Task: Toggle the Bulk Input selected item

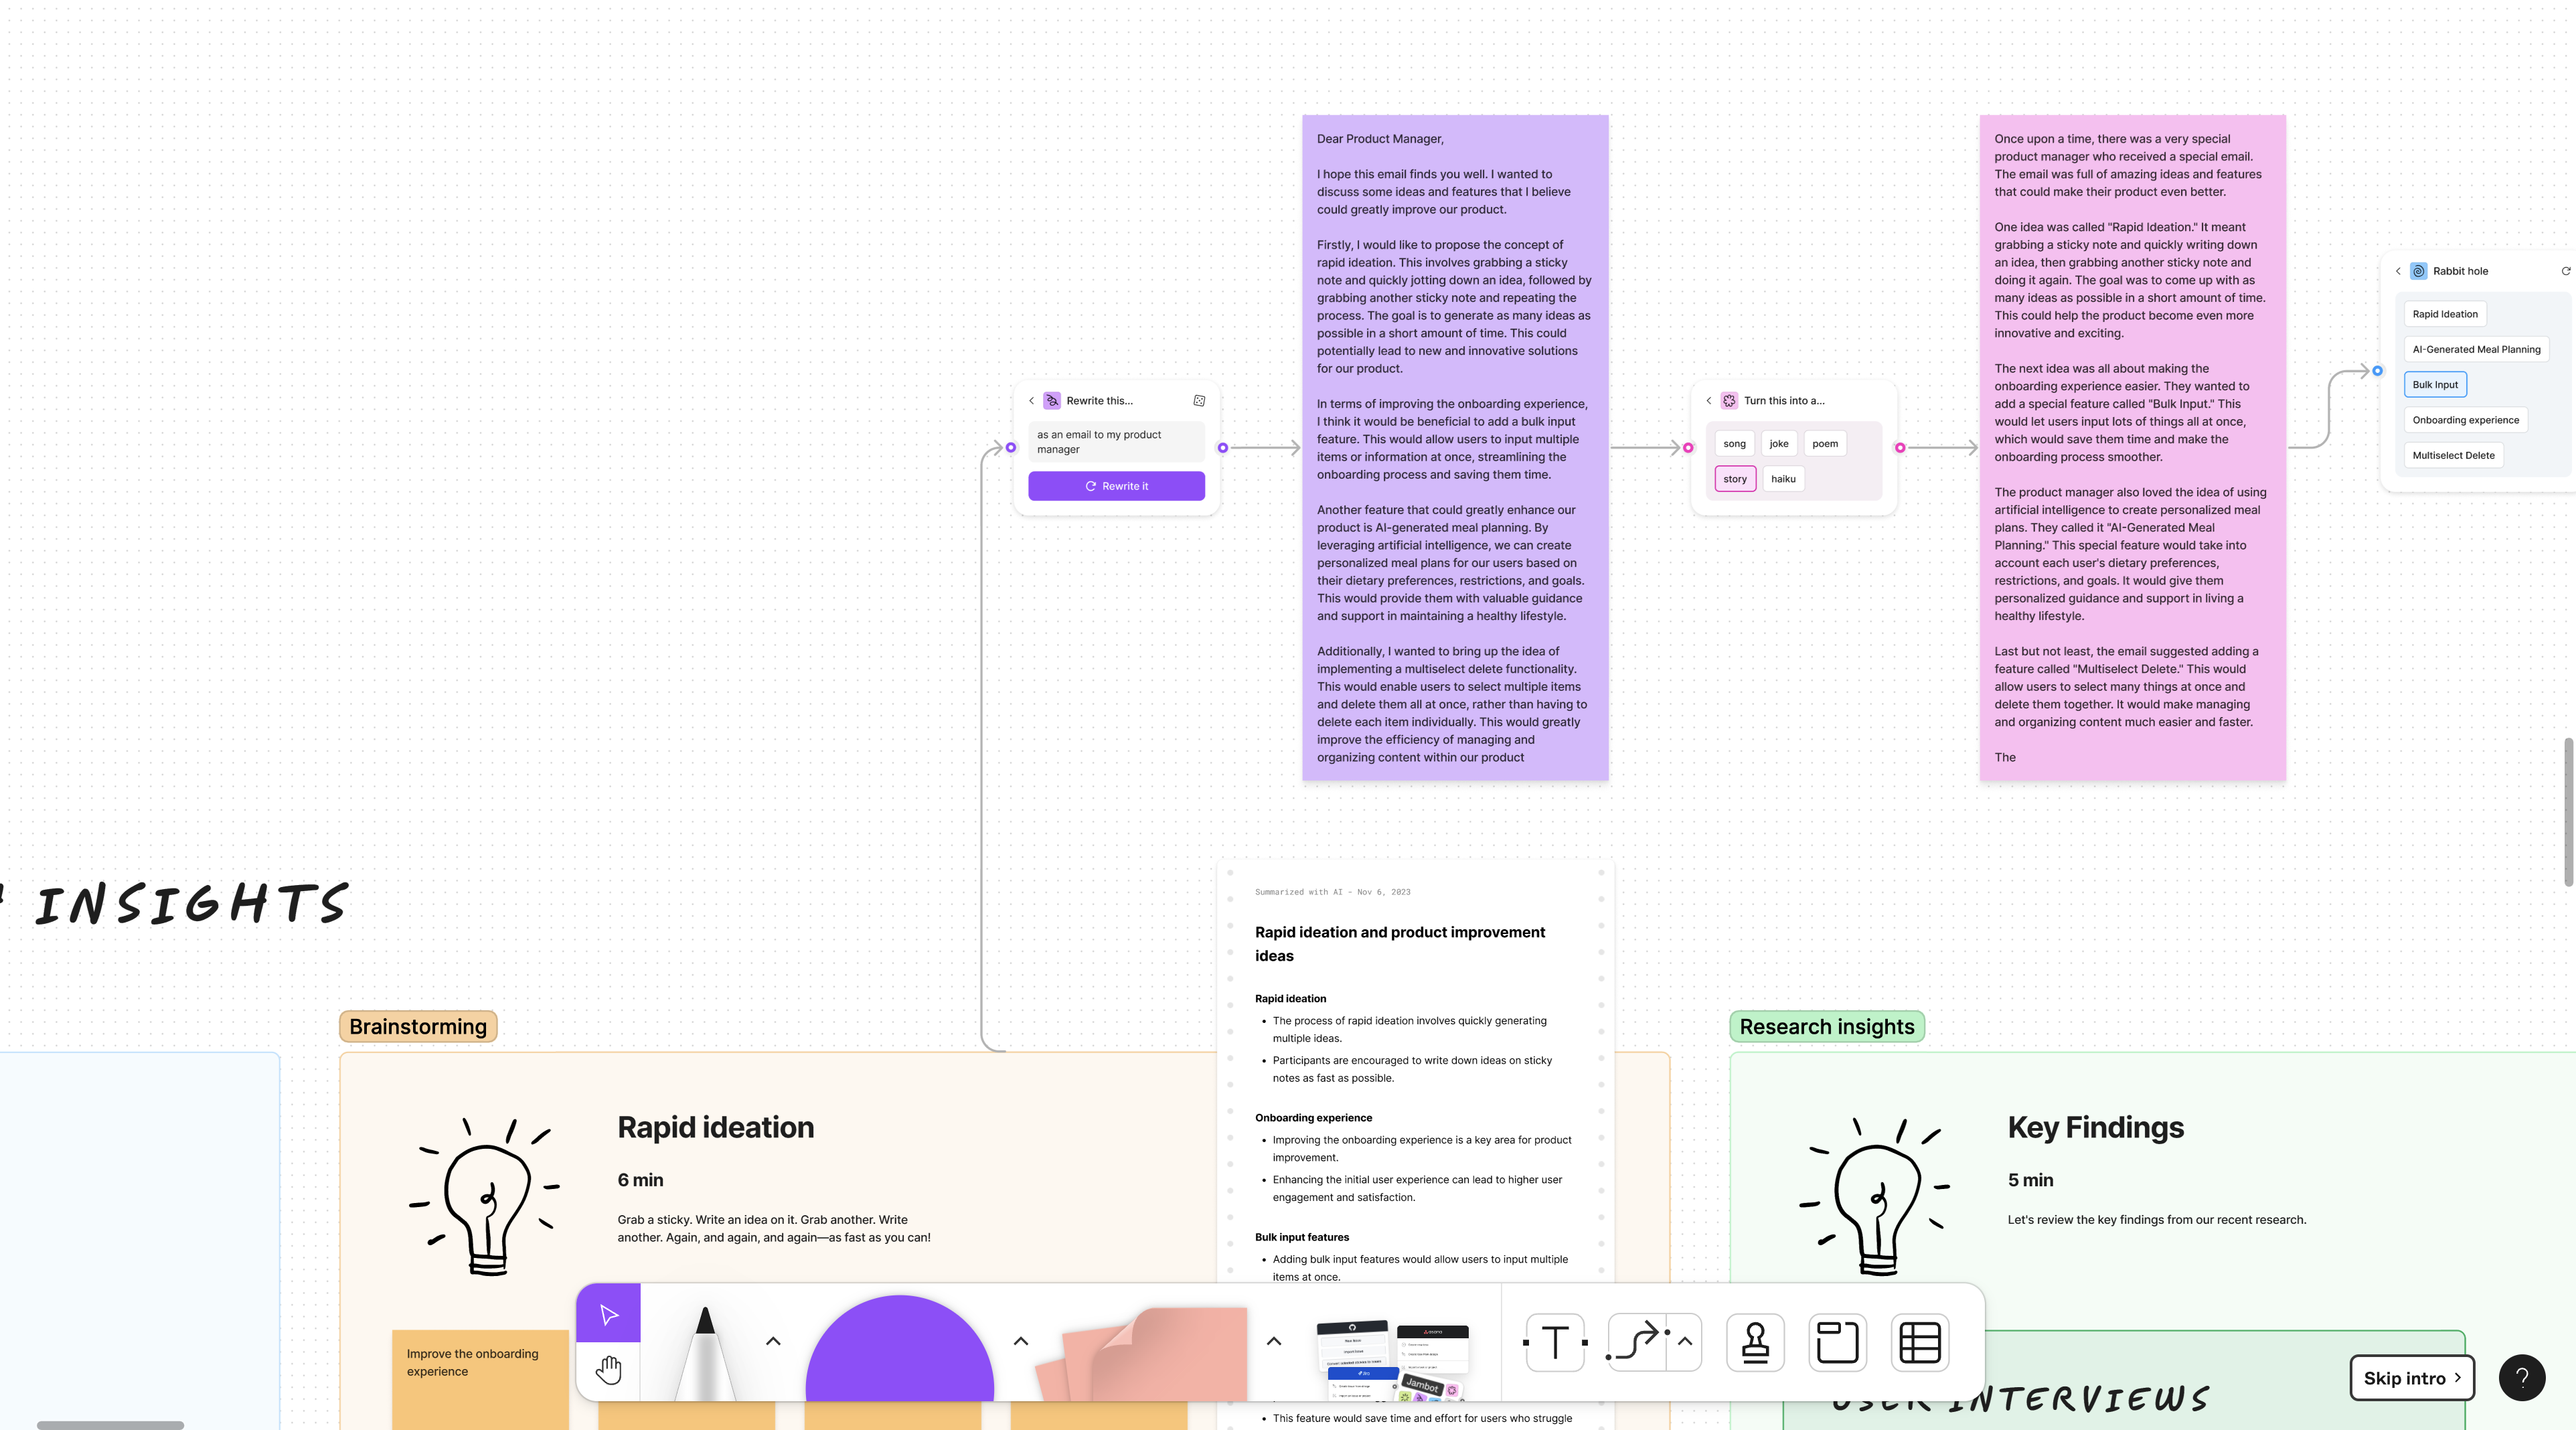Action: click(2435, 384)
